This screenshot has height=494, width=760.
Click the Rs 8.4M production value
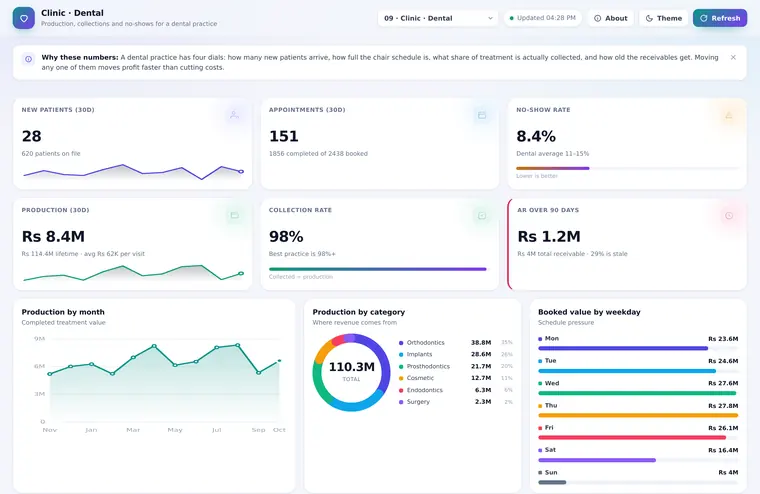[53, 237]
